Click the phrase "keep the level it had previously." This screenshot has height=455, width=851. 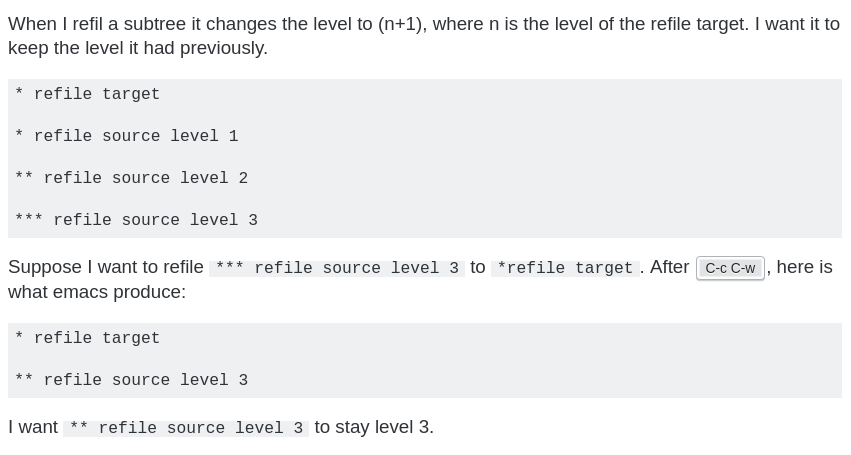pyautogui.click(x=138, y=48)
